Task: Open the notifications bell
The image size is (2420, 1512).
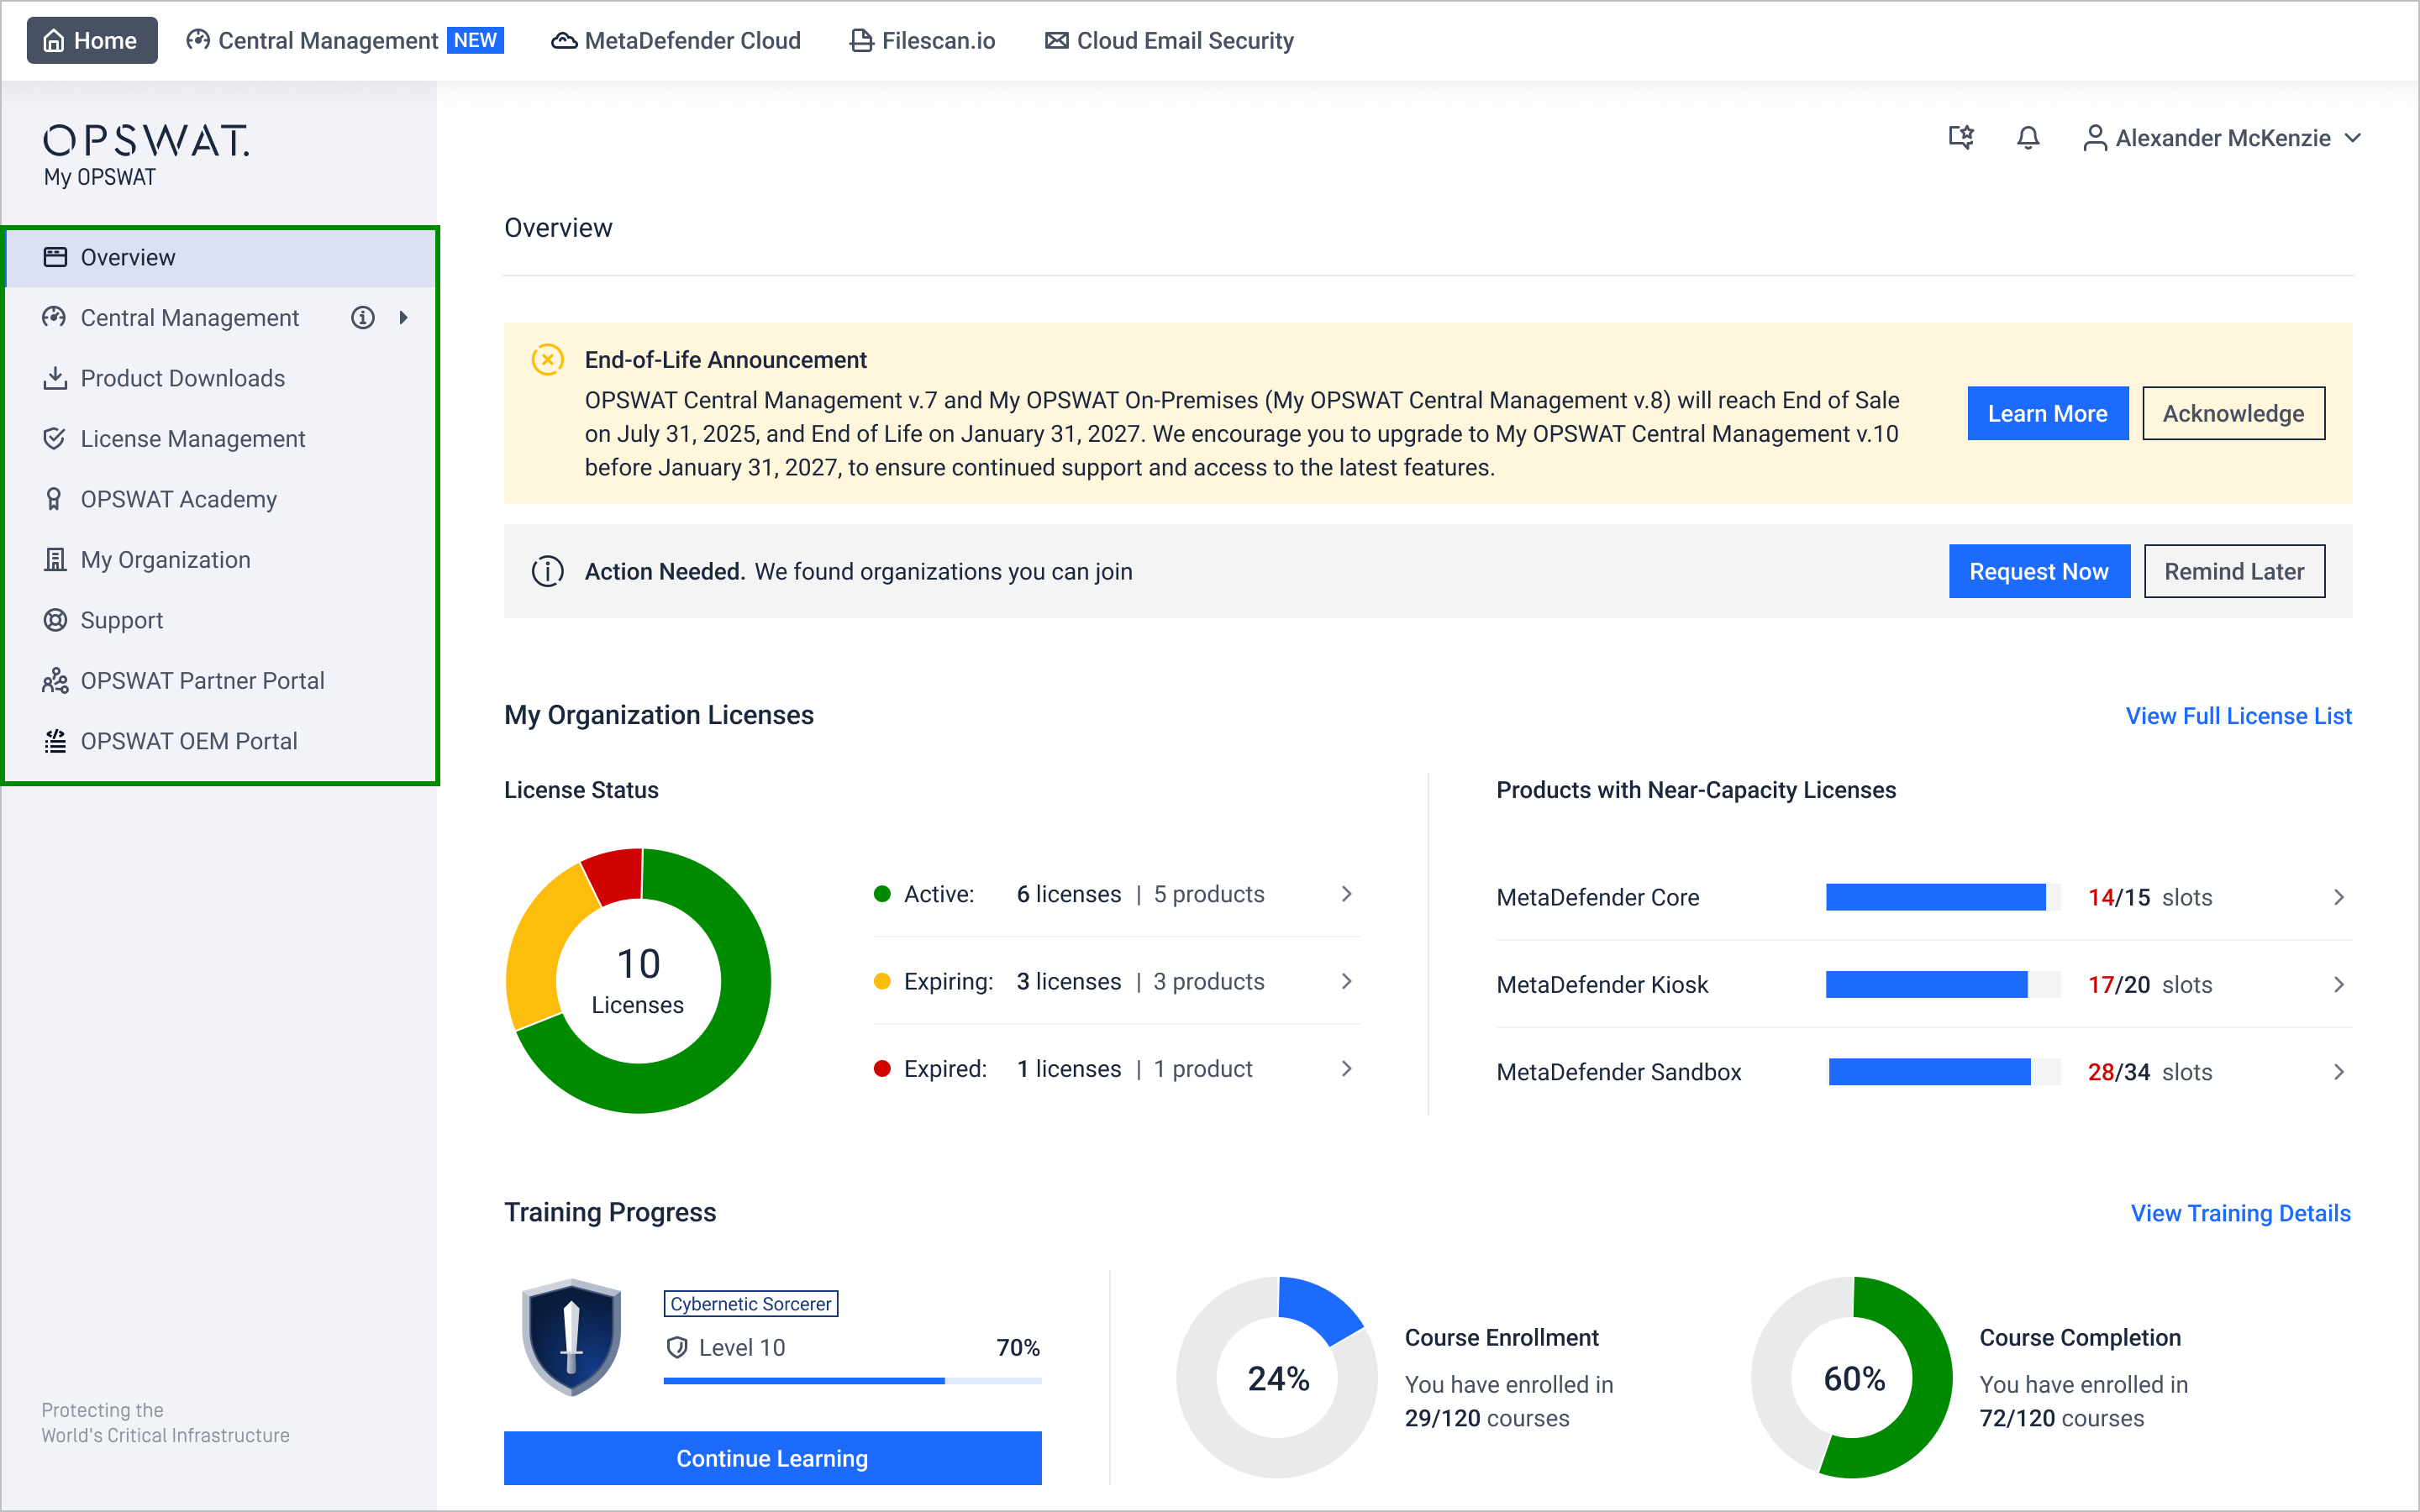Action: 2028,137
